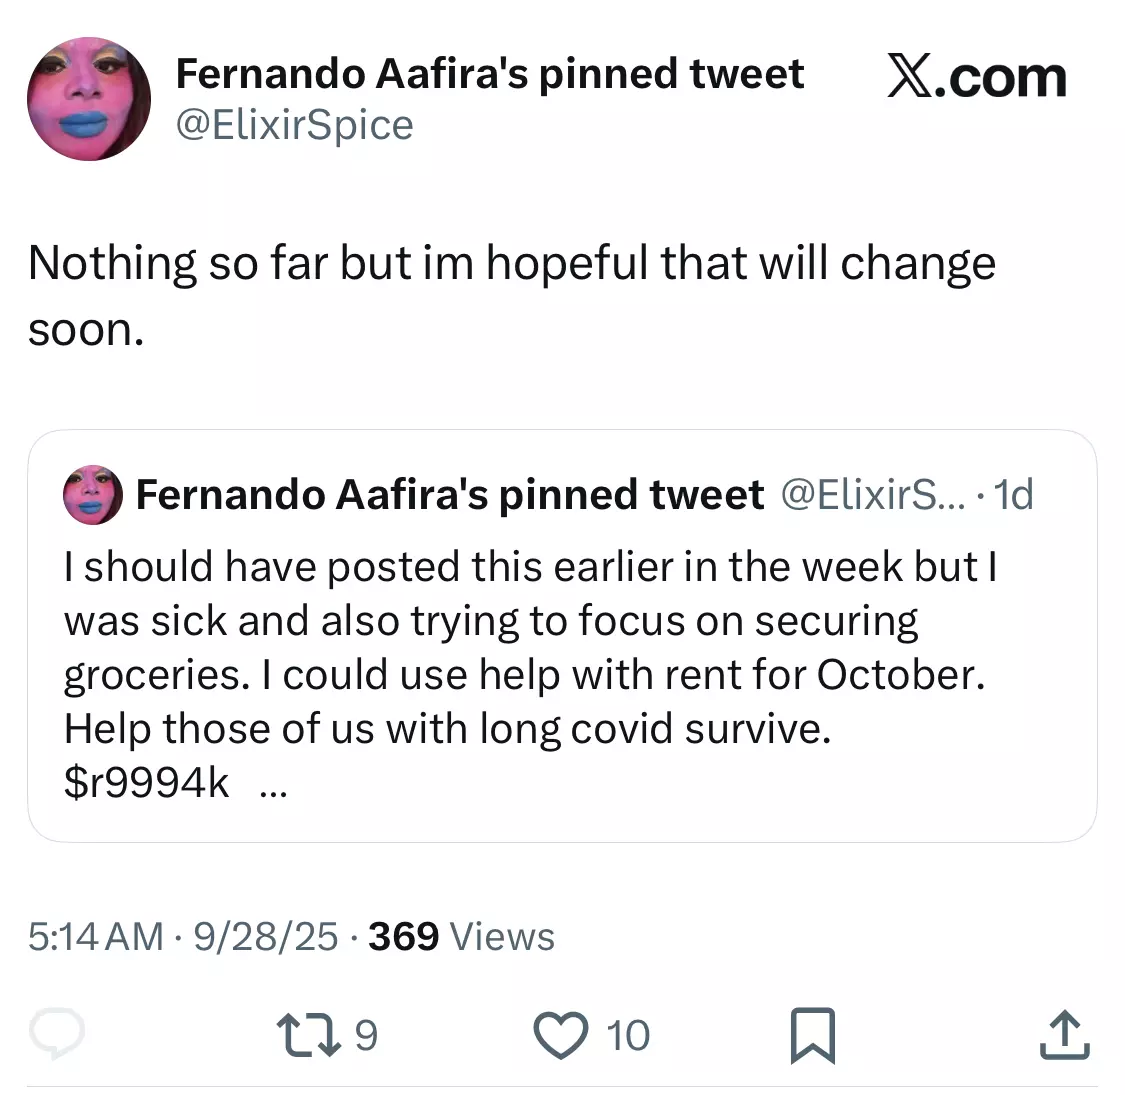Open the quoted tweet's 1d timestamp
This screenshot has height=1095, width=1125.
[x=1014, y=494]
